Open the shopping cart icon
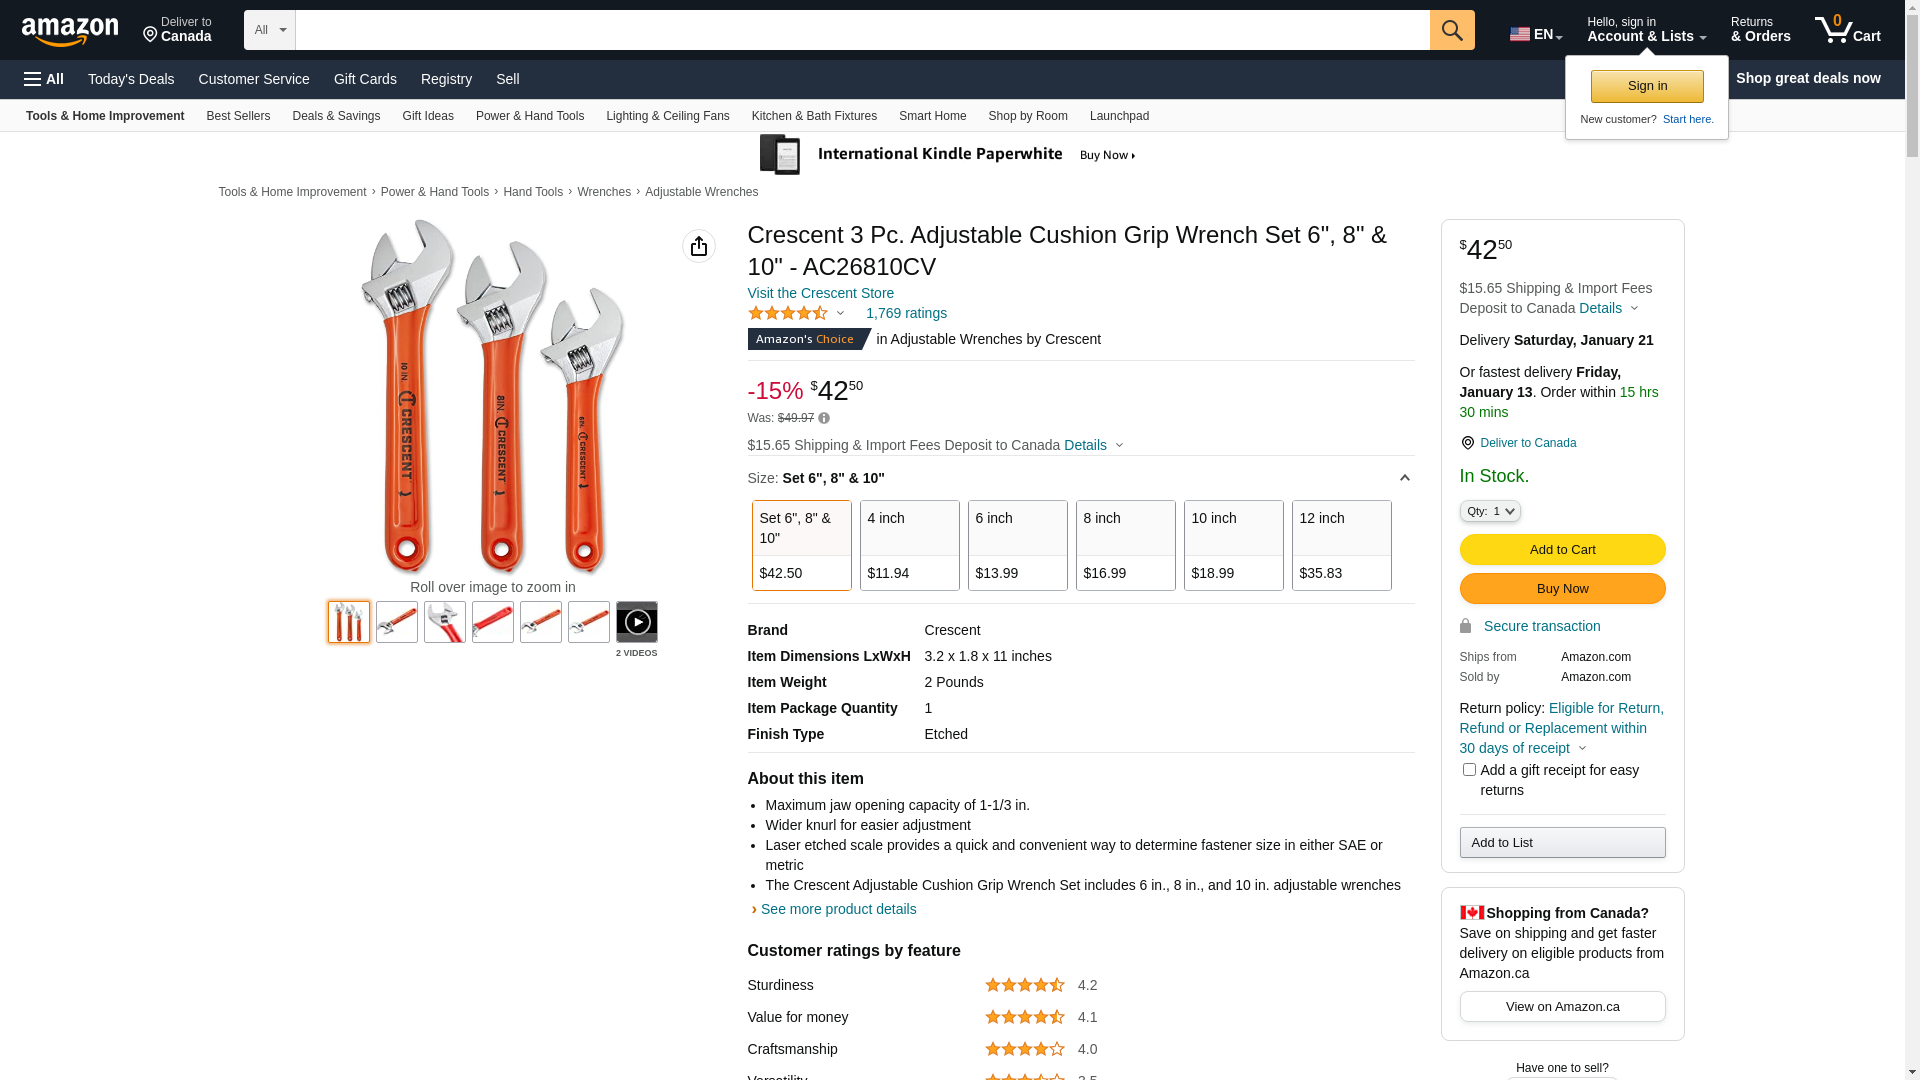The width and height of the screenshot is (1920, 1080). click(x=1846, y=30)
